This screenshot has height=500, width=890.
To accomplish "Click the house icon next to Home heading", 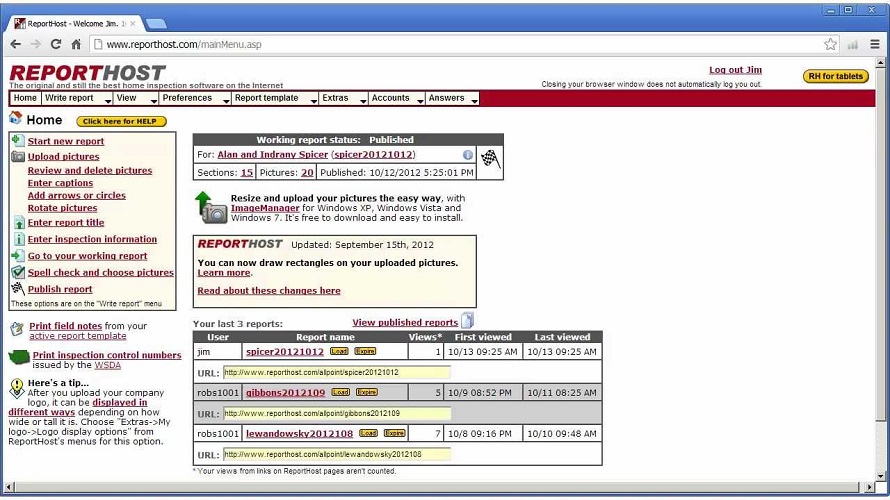I will pos(15,118).
